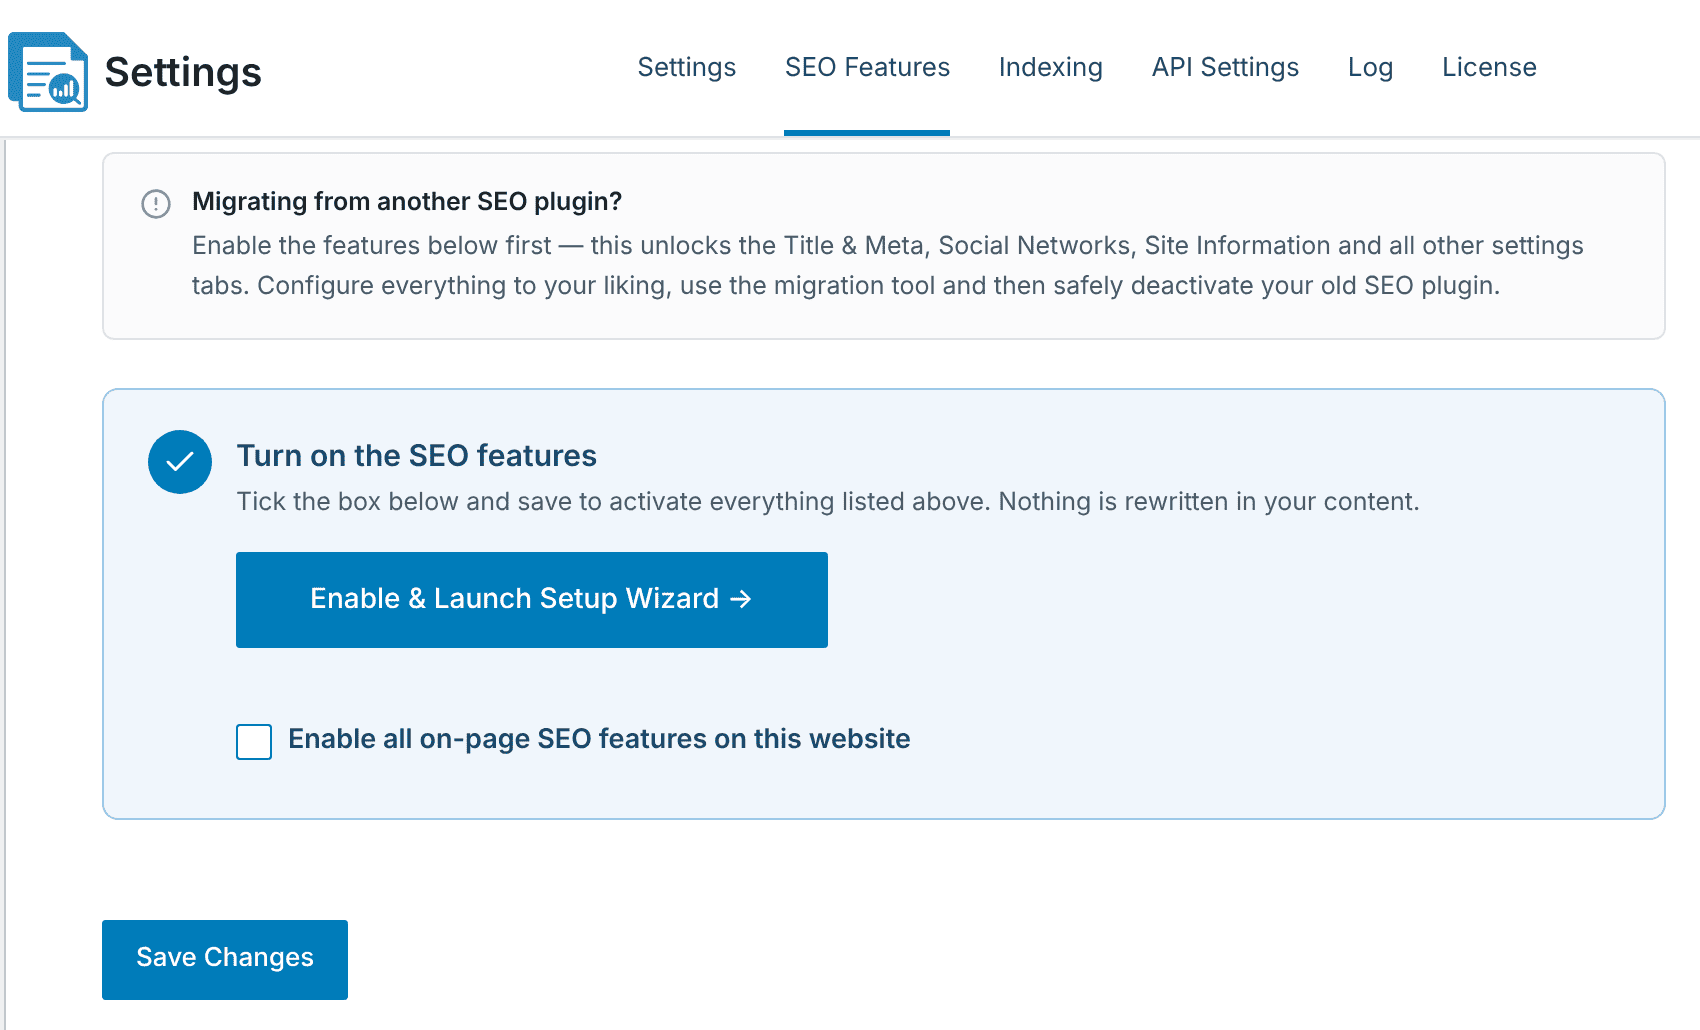The image size is (1700, 1030).
Task: Open the Settings tab
Action: (687, 67)
